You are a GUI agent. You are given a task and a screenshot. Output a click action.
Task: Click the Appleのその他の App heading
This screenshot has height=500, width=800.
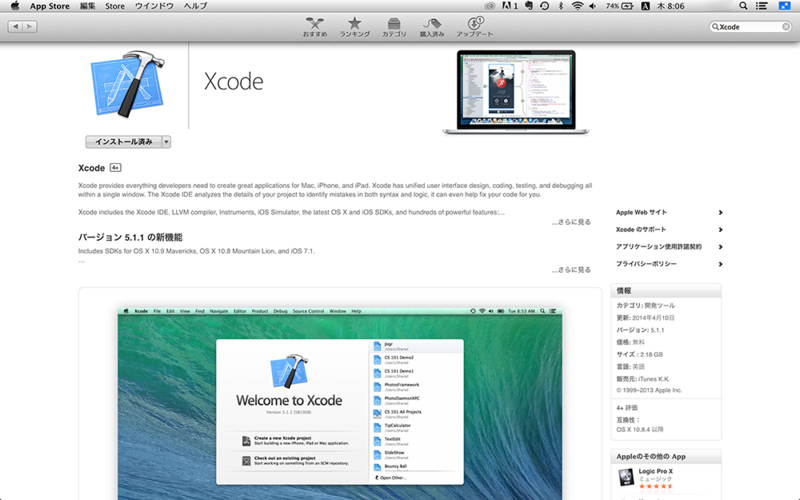(x=651, y=457)
